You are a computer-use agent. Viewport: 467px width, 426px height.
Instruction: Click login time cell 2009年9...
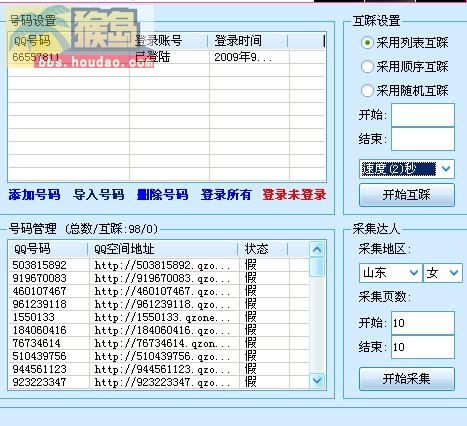click(x=243, y=57)
